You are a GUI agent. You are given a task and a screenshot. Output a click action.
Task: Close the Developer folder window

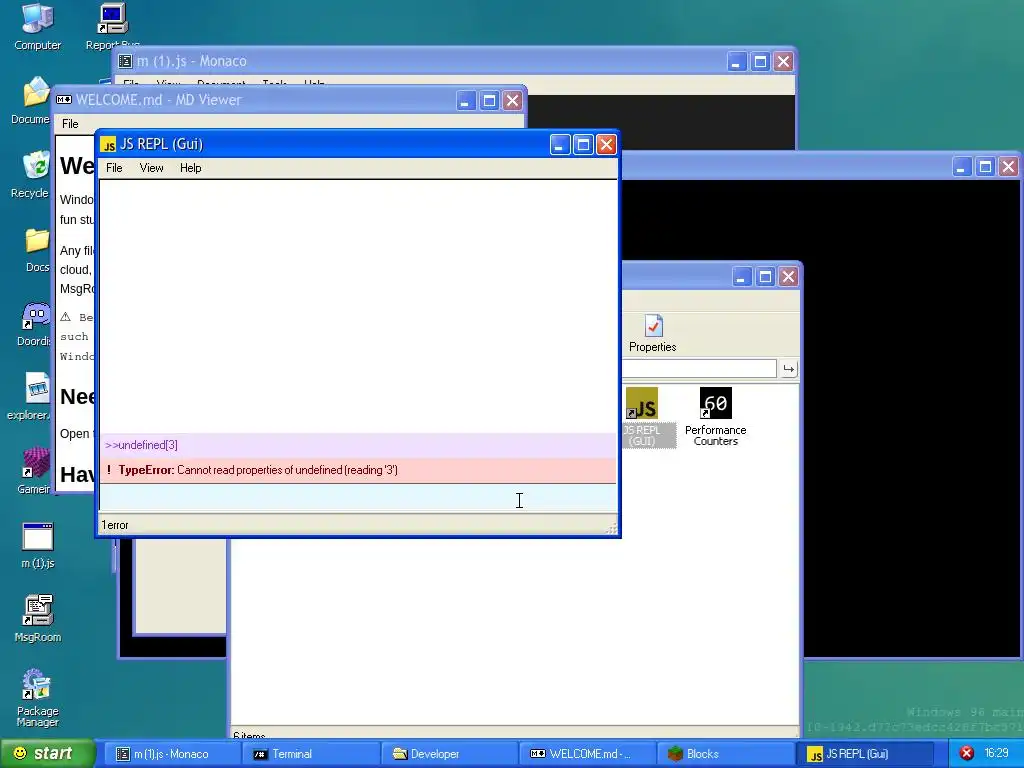(788, 277)
